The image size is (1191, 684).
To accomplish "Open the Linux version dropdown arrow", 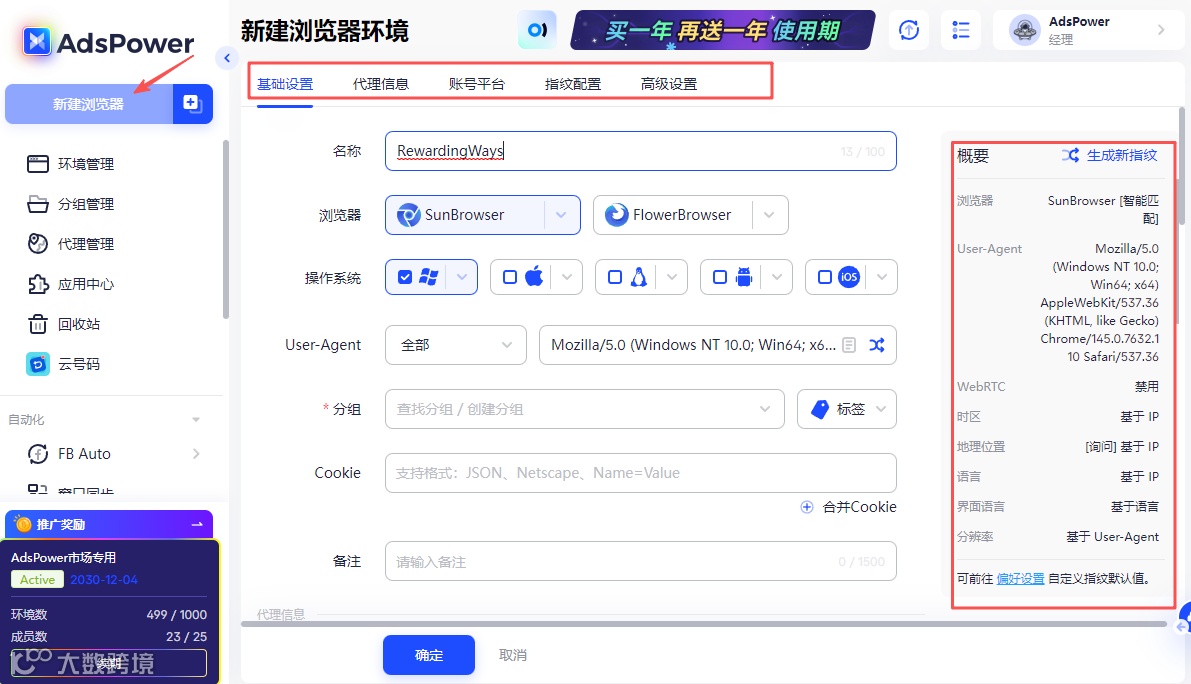I will (x=671, y=277).
